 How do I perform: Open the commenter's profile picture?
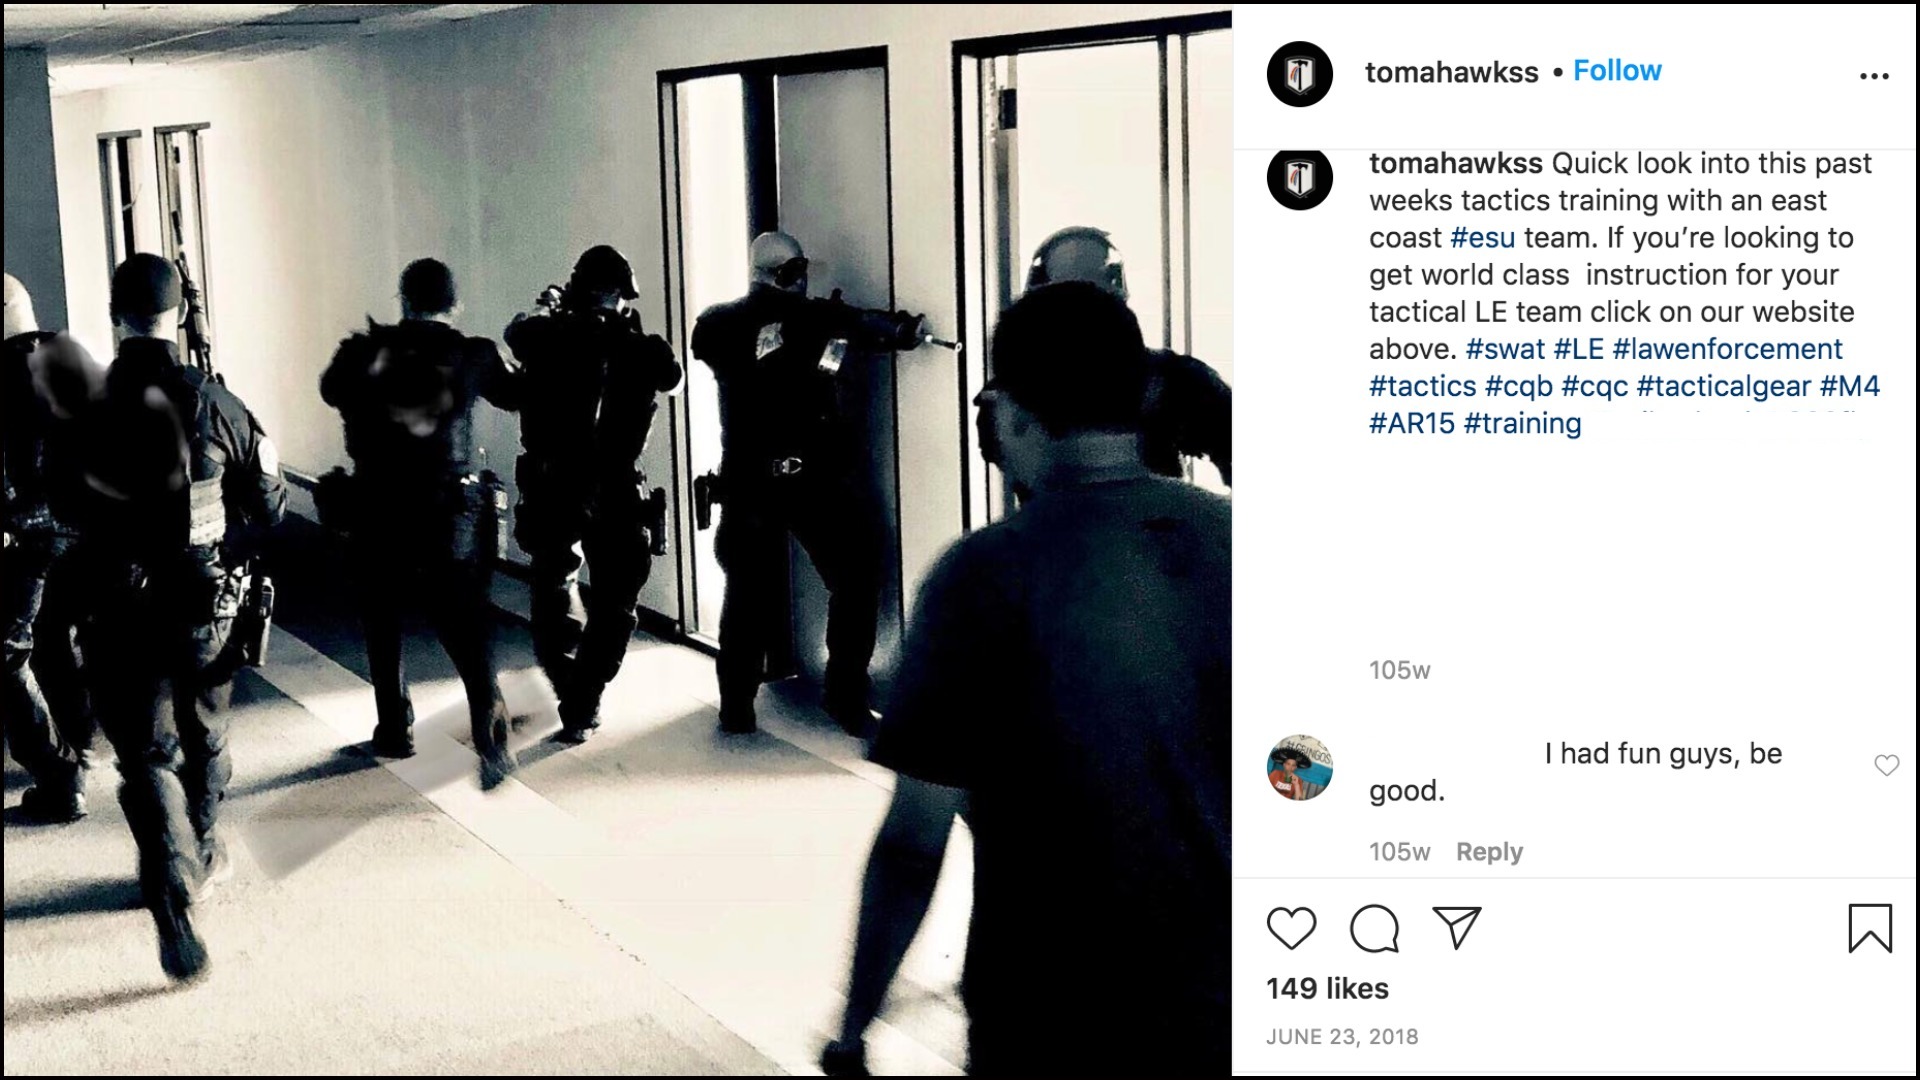pyautogui.click(x=1299, y=767)
